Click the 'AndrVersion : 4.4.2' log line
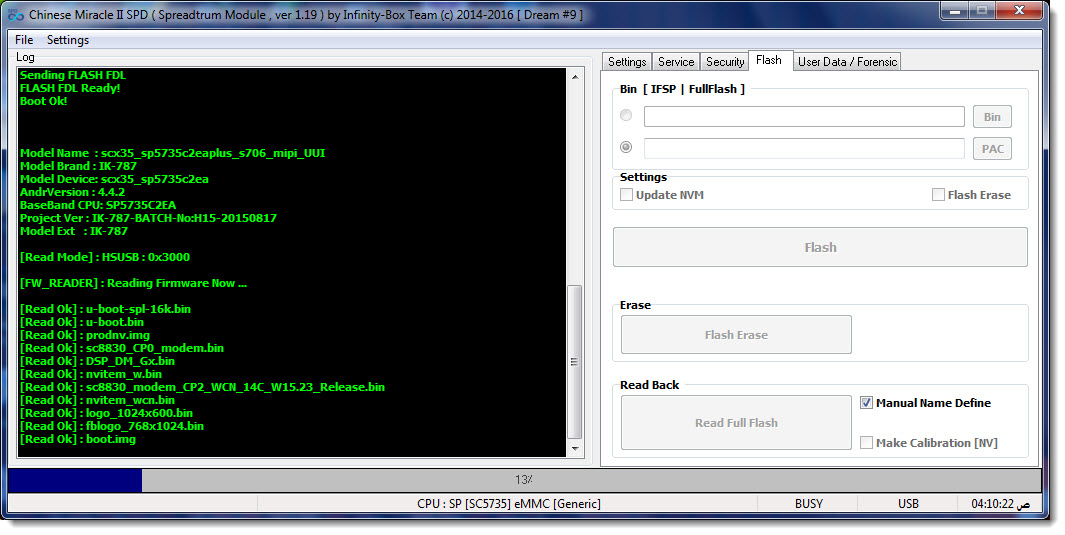This screenshot has width=1065, height=535. [x=72, y=192]
